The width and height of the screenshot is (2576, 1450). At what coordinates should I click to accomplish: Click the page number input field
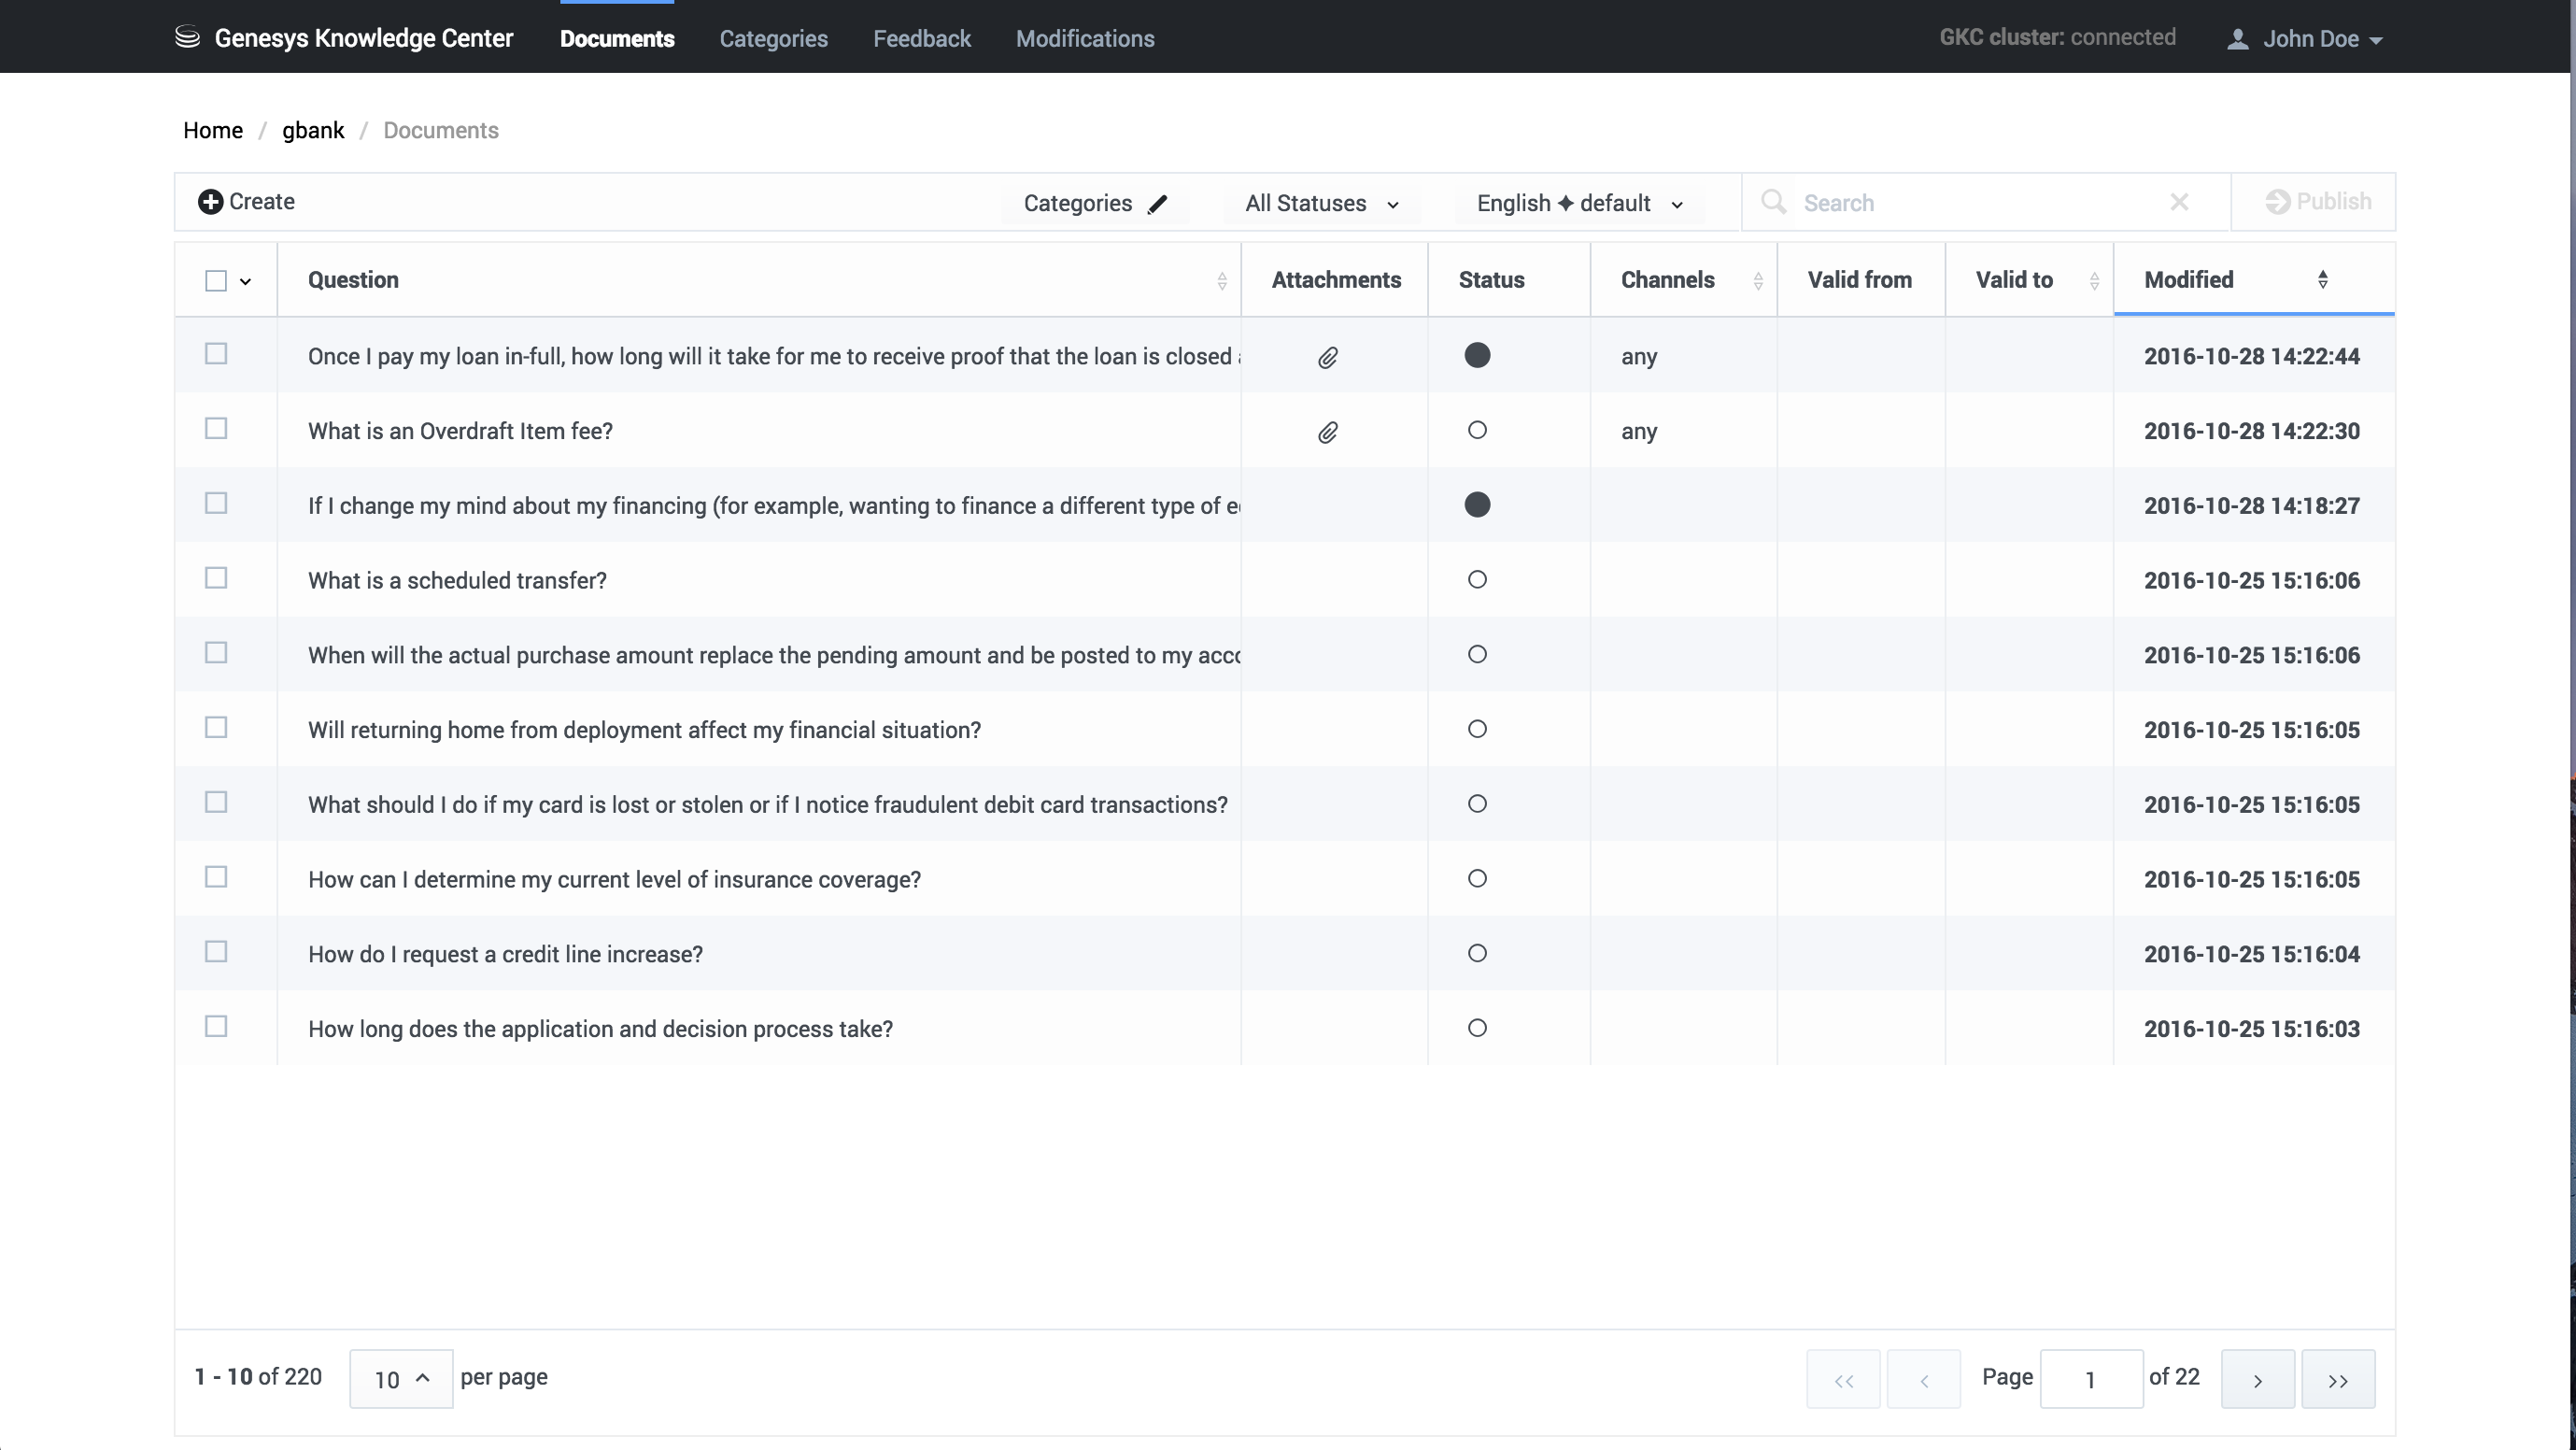click(2090, 1380)
